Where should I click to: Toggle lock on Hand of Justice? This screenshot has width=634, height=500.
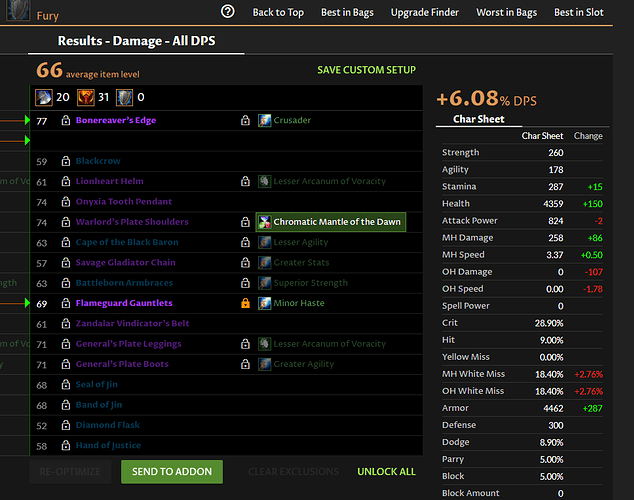pos(66,445)
